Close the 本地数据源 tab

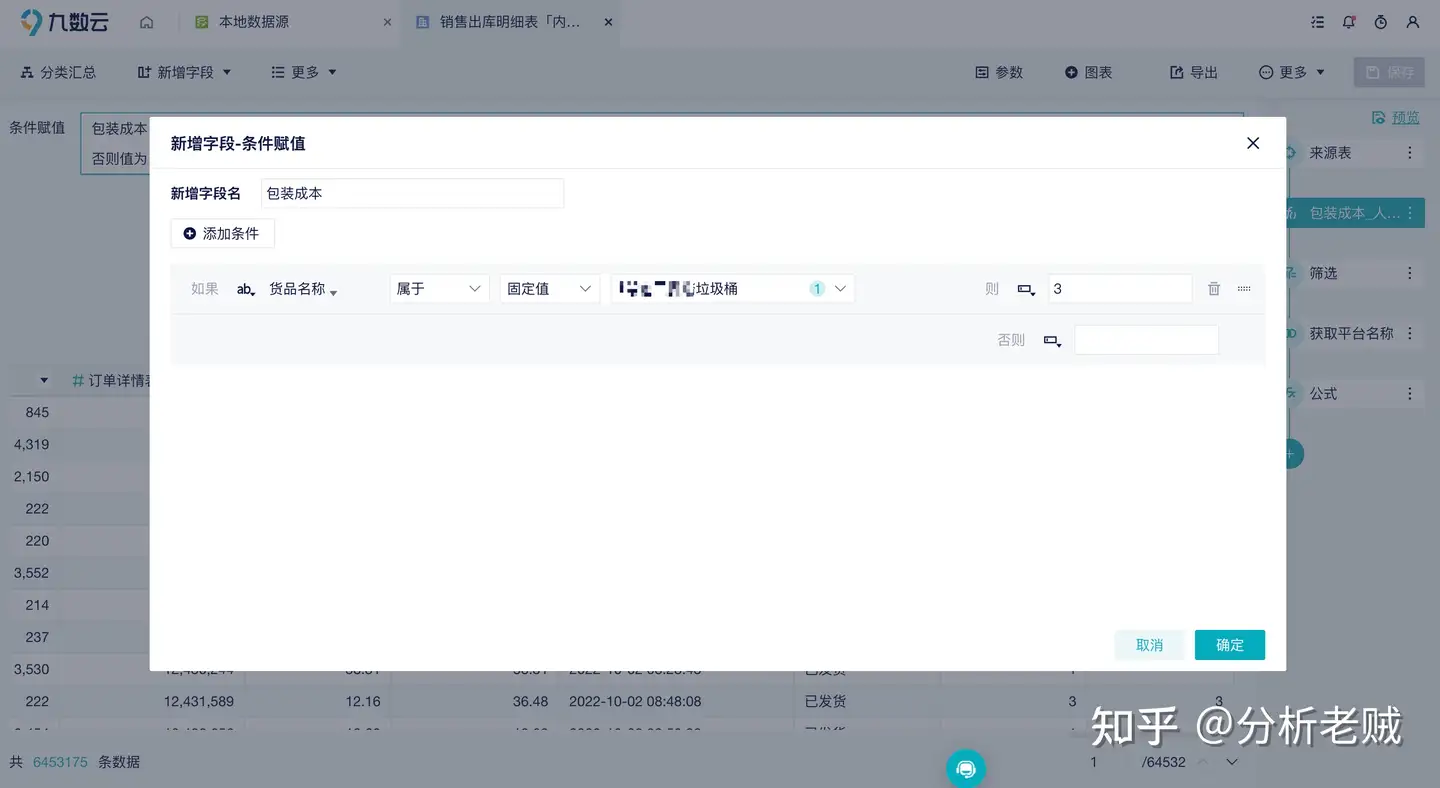pyautogui.click(x=387, y=22)
